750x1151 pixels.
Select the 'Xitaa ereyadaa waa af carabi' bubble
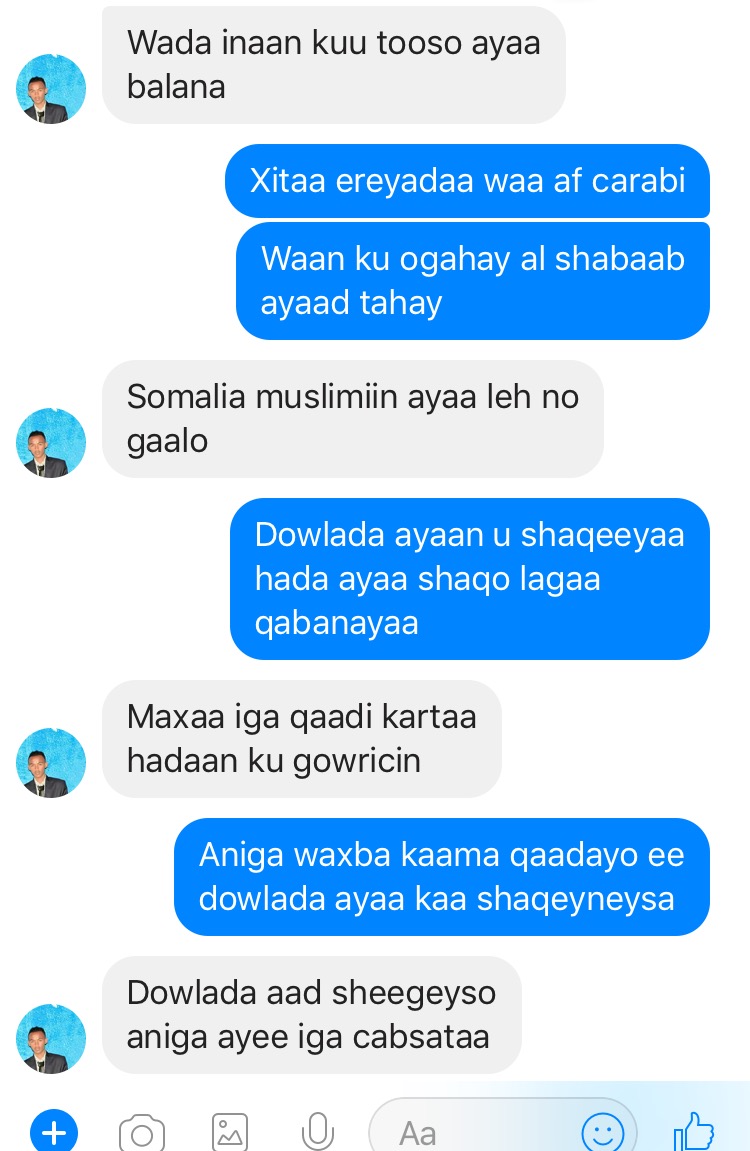tap(467, 181)
